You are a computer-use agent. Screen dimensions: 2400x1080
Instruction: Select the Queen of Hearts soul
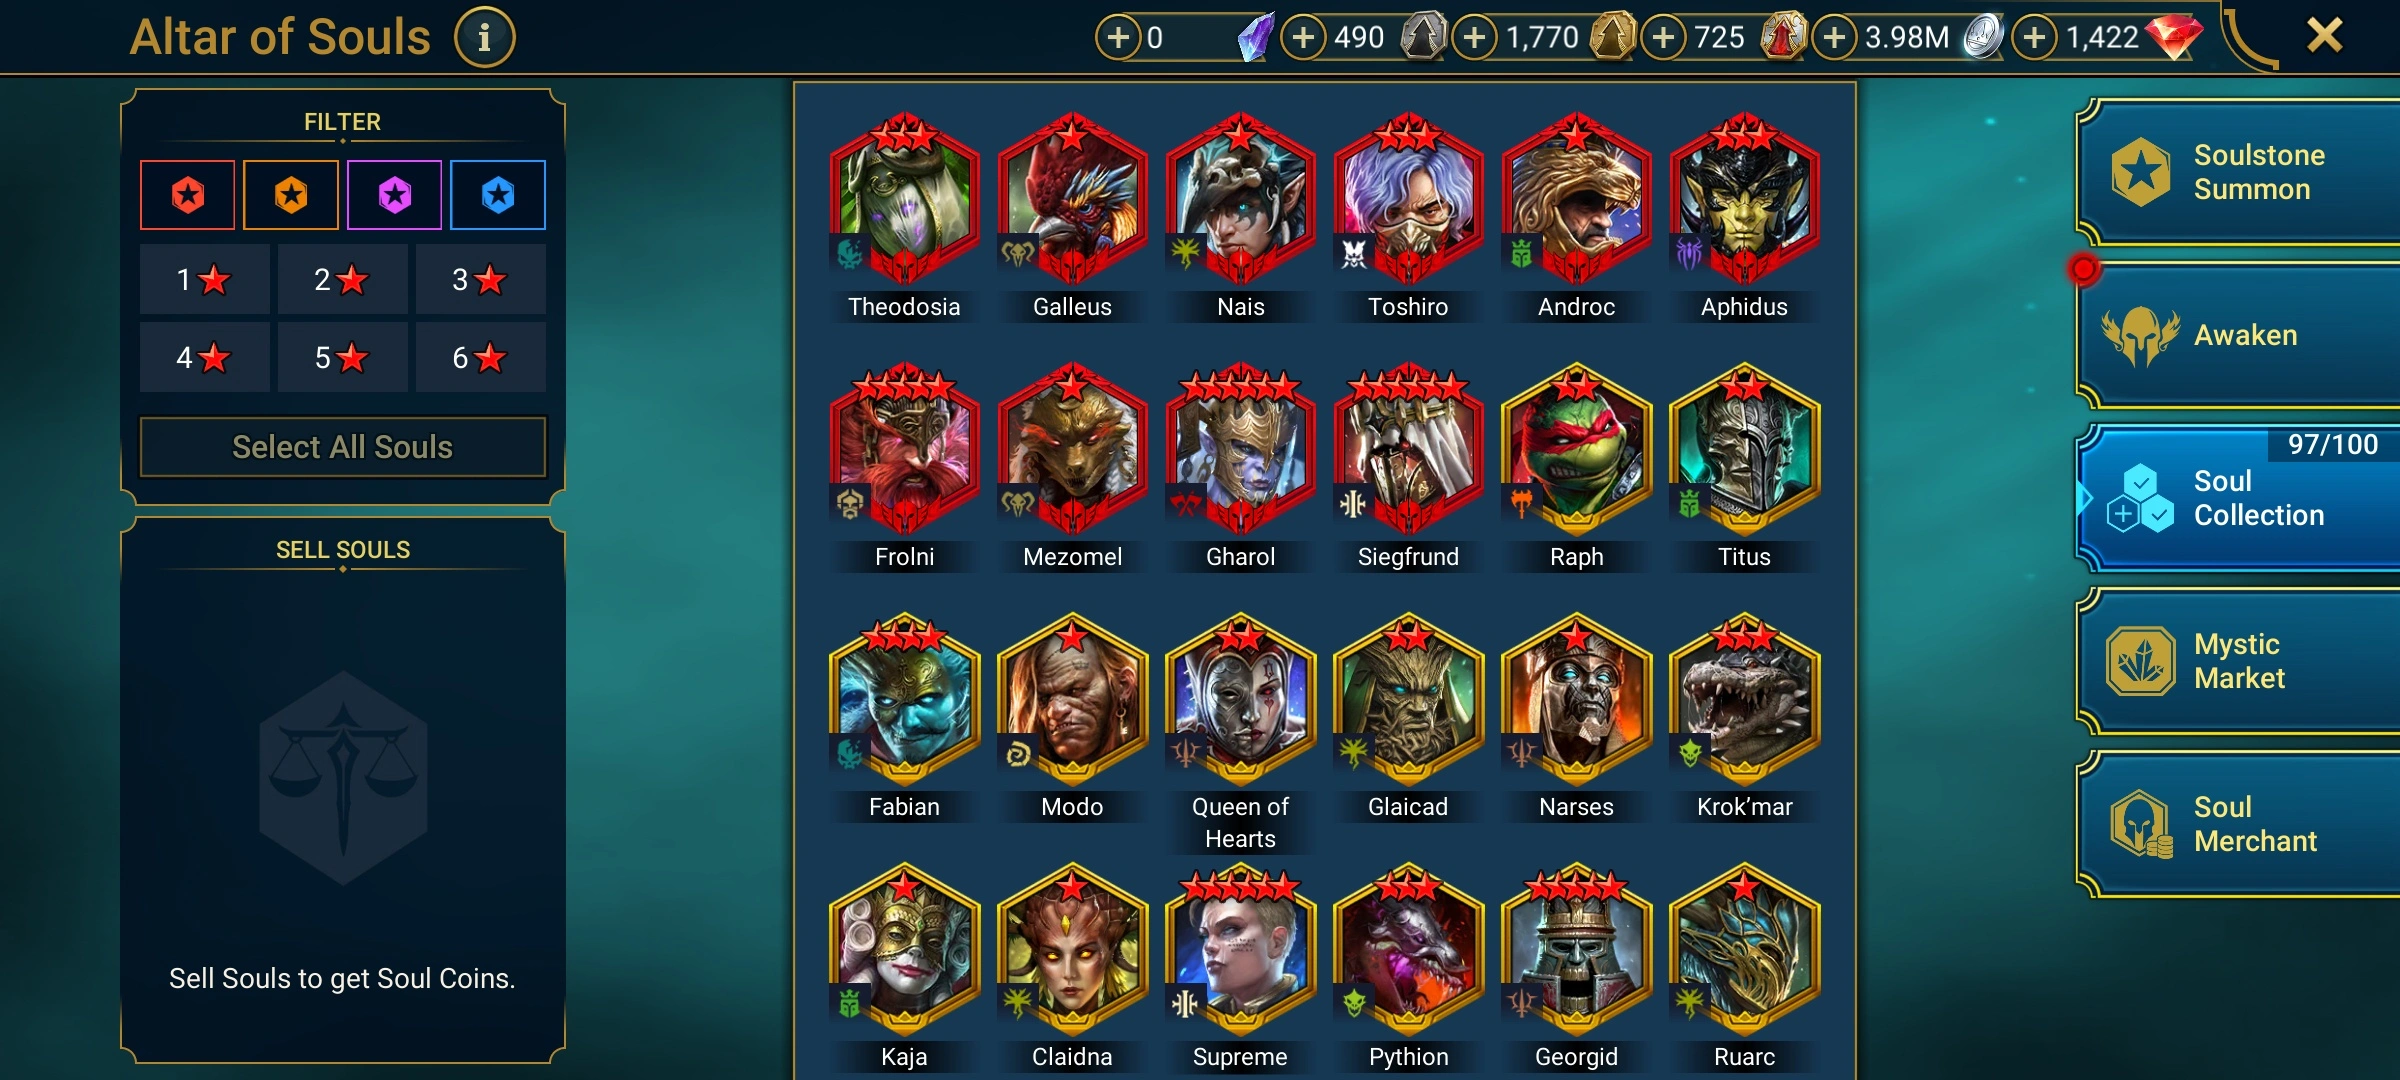(1240, 698)
